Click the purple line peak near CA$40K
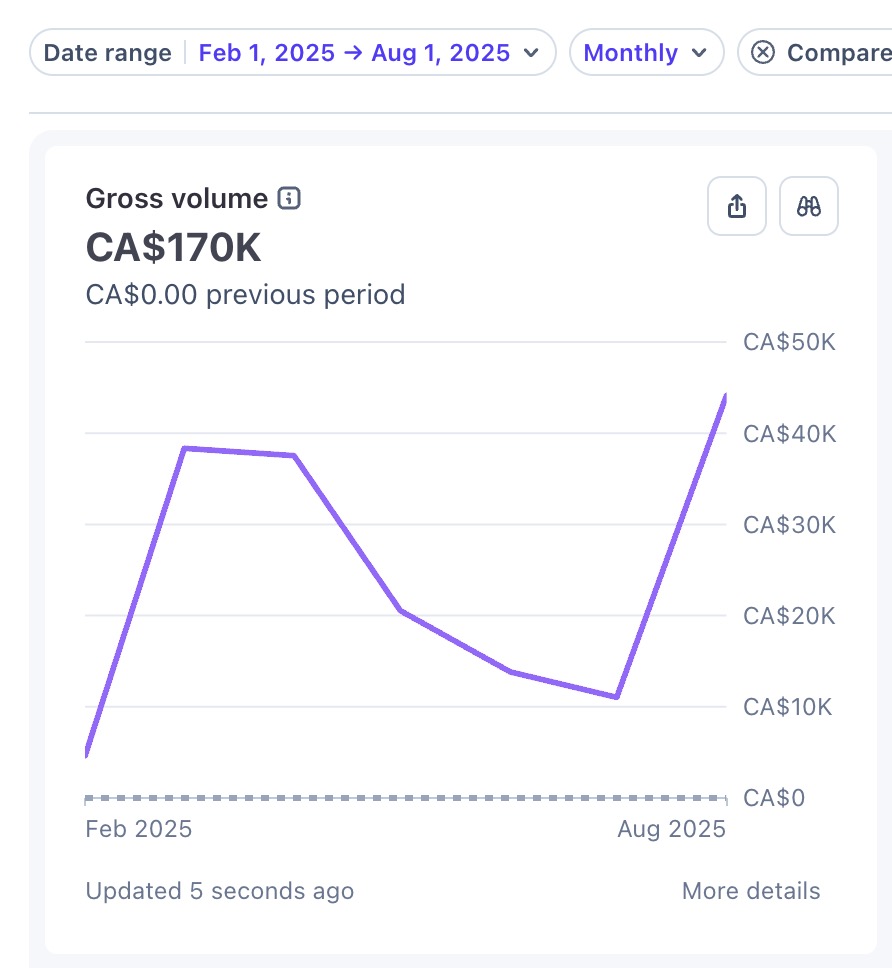This screenshot has width=892, height=968. pos(185,448)
